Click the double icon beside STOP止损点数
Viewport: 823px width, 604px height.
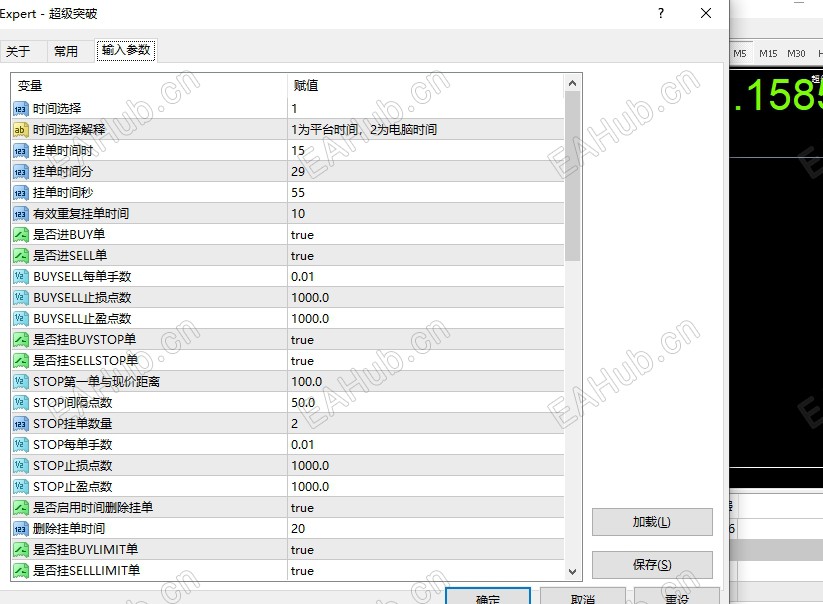[x=20, y=465]
